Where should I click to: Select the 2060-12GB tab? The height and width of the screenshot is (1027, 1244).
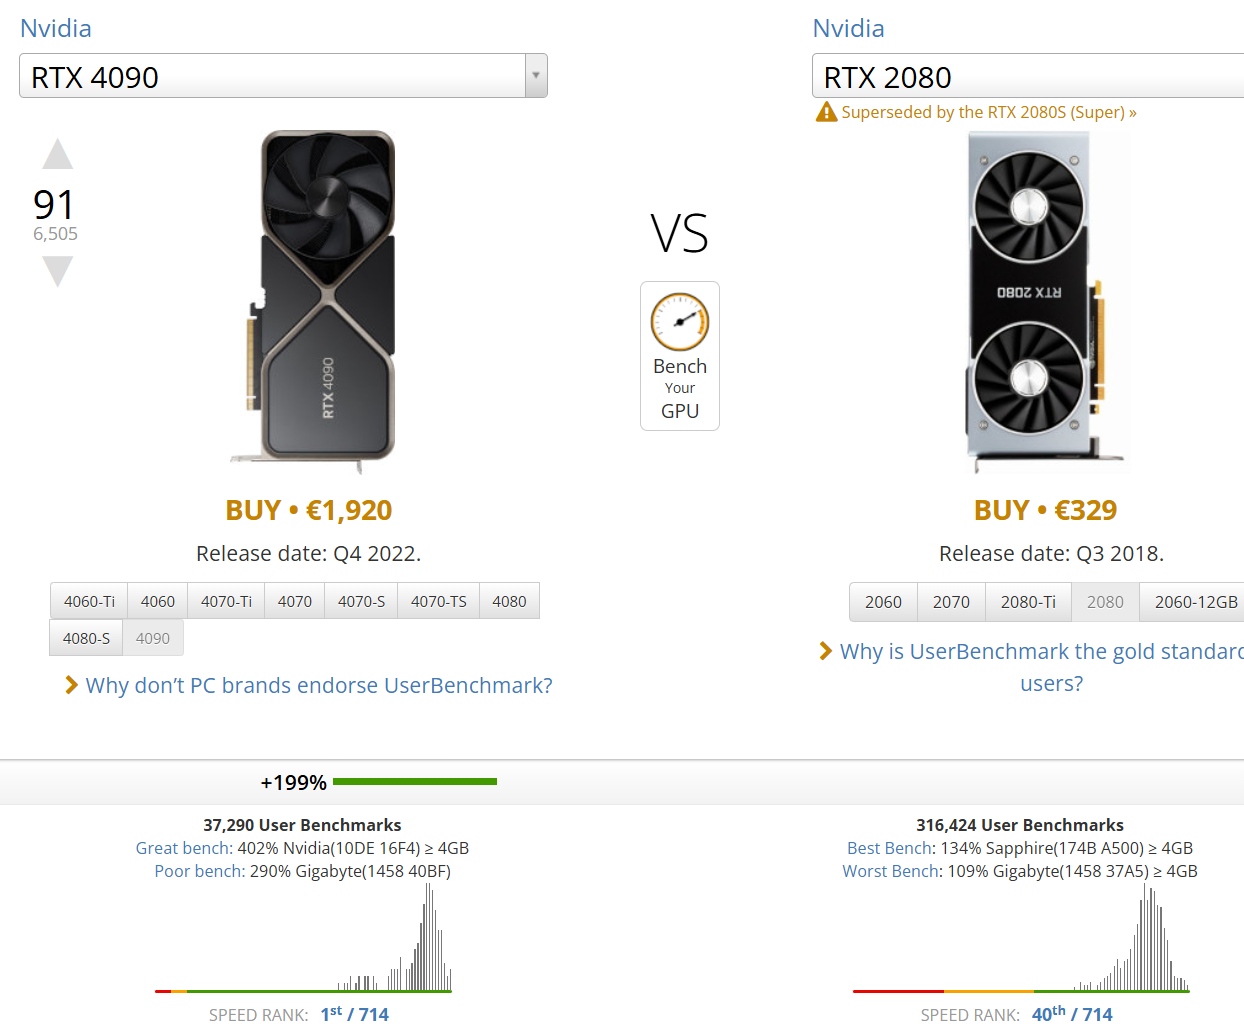pyautogui.click(x=1195, y=602)
